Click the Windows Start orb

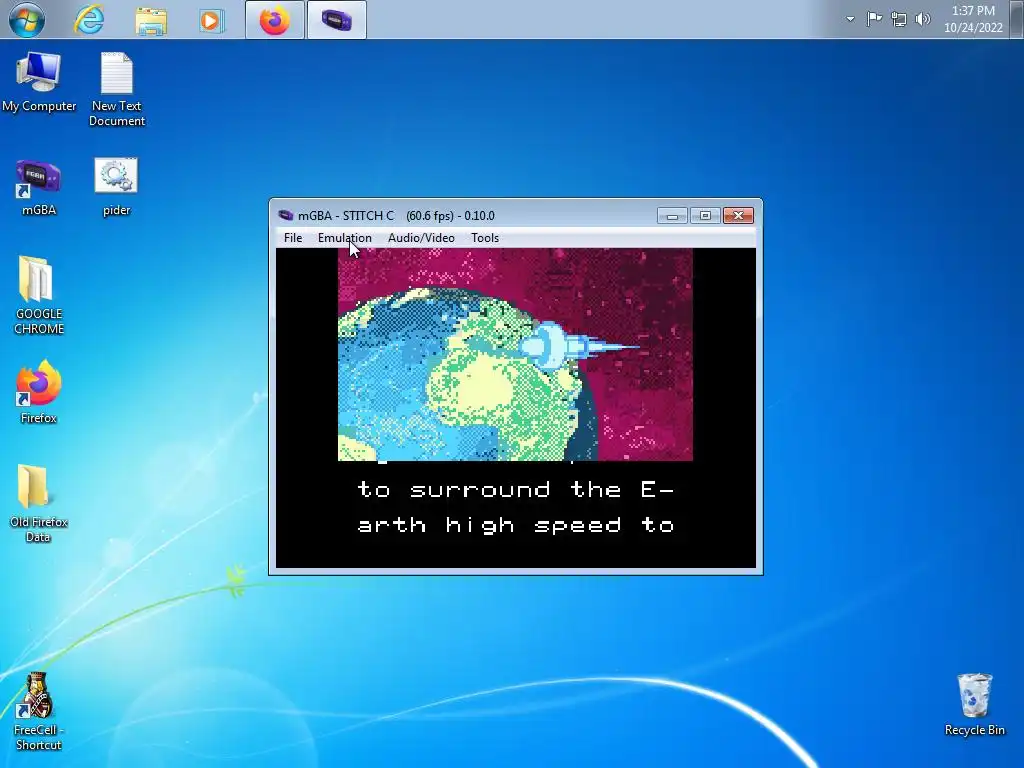(27, 20)
